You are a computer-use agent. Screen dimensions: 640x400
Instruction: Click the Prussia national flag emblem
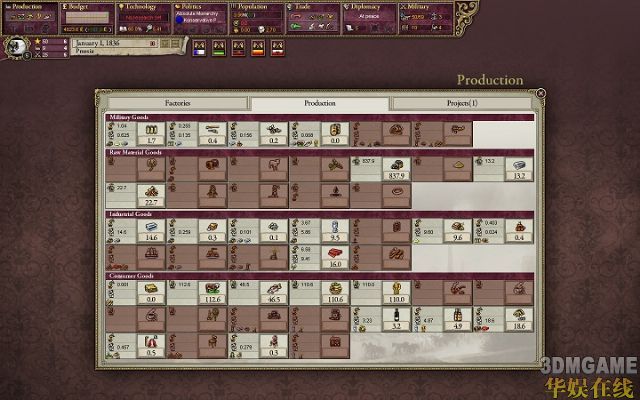pyautogui.click(x=17, y=47)
